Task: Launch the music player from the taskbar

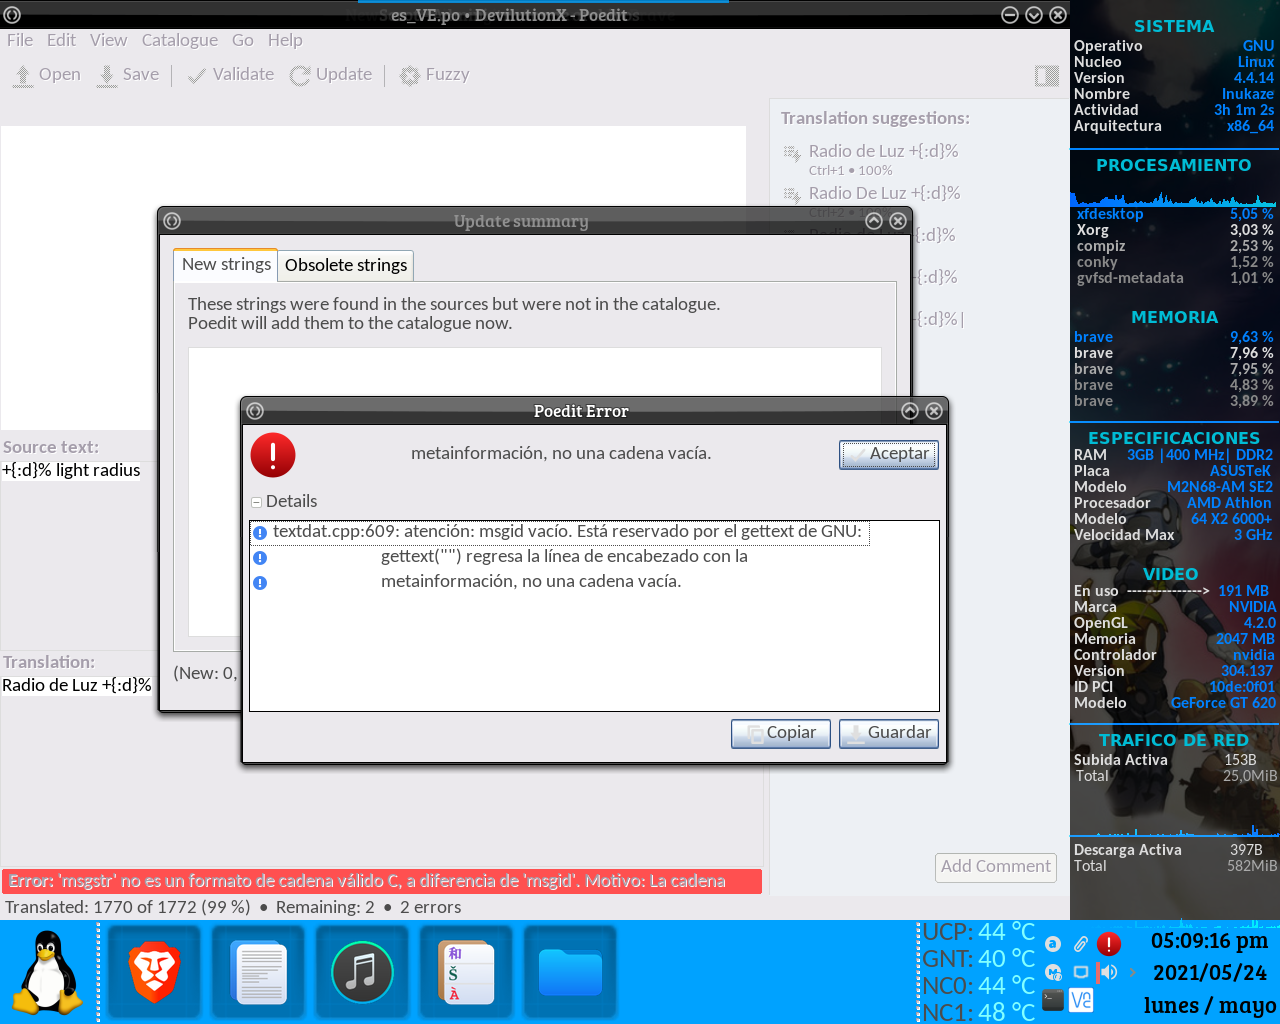Action: 362,970
